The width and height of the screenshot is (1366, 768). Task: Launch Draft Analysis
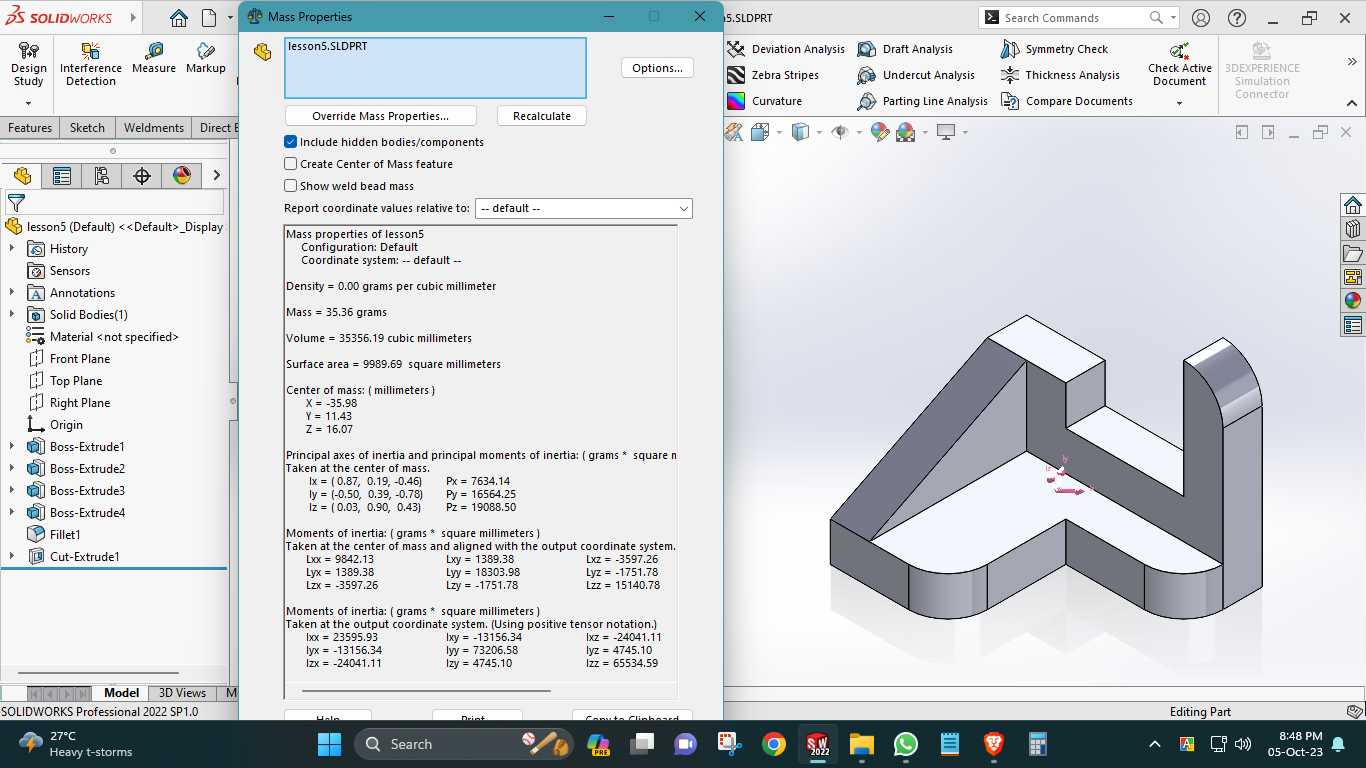[905, 49]
